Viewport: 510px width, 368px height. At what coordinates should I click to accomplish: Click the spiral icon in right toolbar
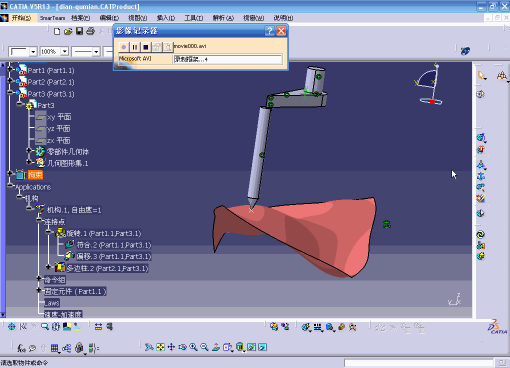[x=480, y=235]
